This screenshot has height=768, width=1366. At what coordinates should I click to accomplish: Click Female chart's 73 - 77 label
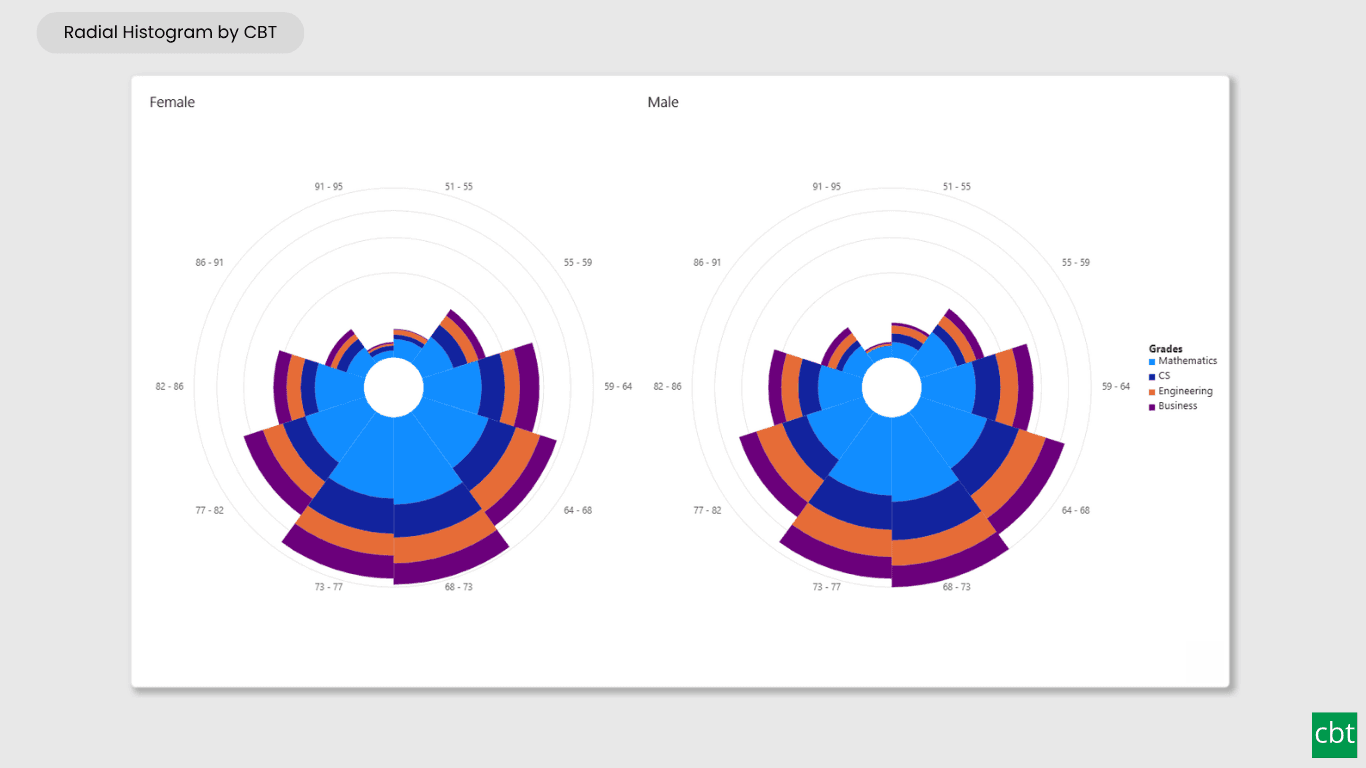(328, 587)
